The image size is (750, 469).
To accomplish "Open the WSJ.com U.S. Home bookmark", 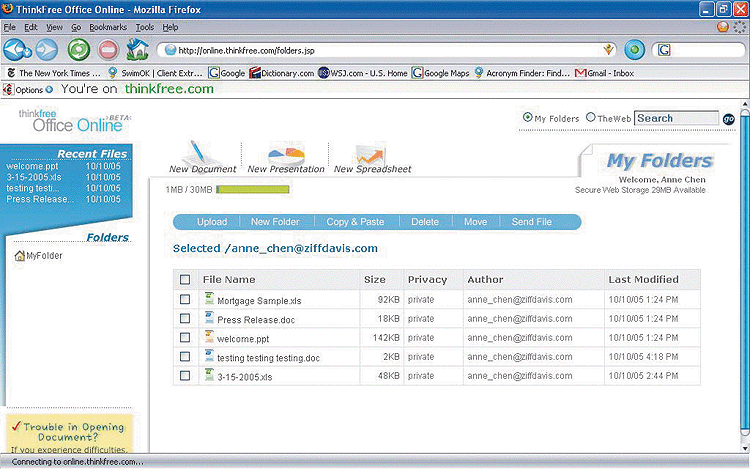I will 363,73.
